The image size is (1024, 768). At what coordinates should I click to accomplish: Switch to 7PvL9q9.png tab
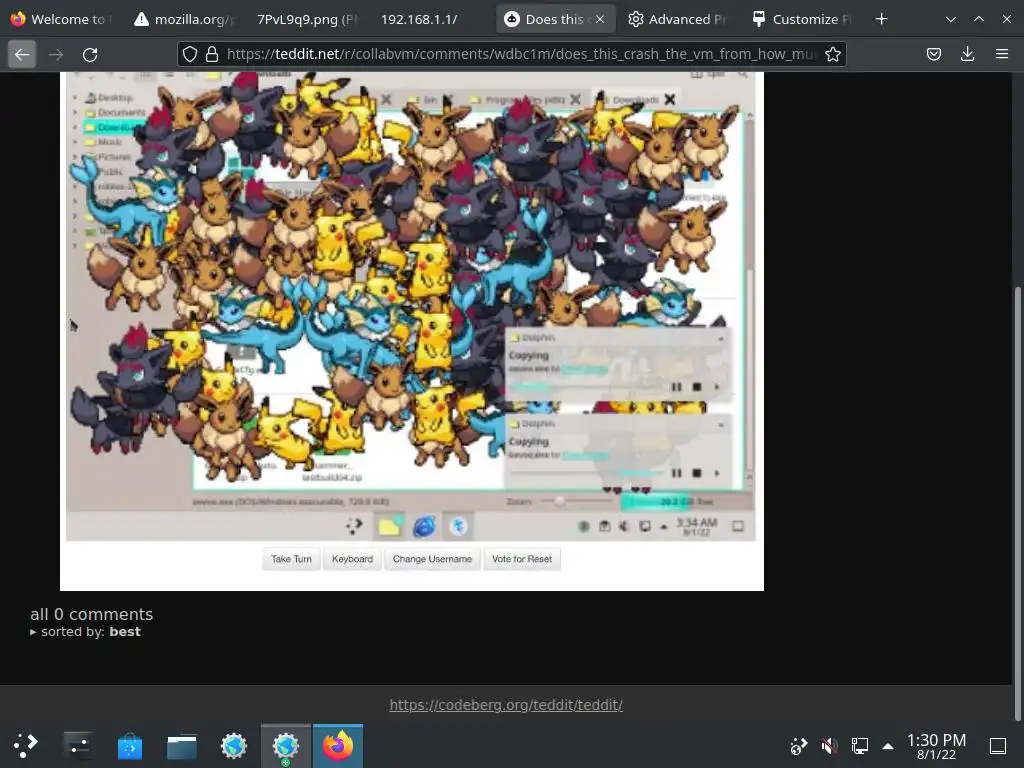307,19
